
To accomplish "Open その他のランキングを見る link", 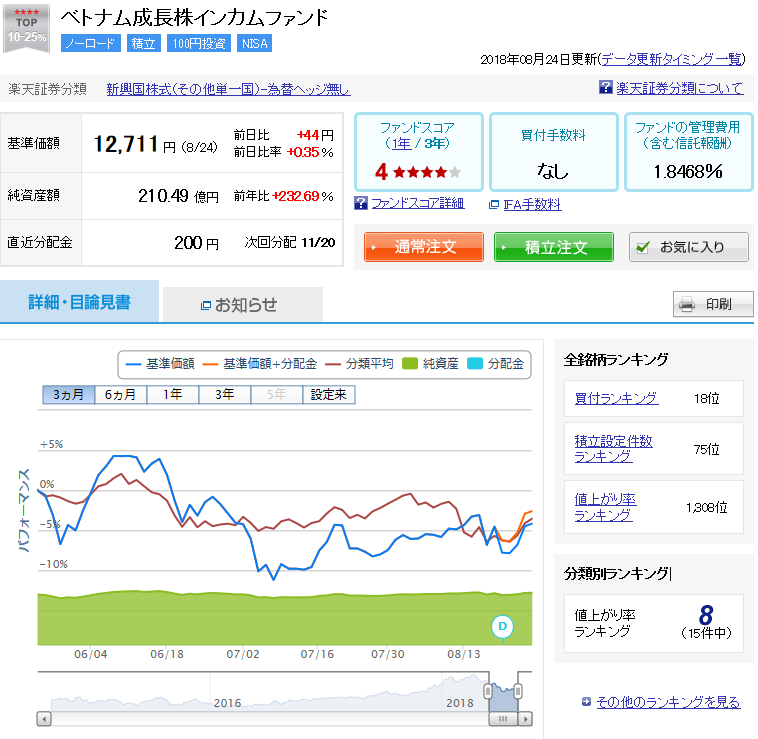I will (x=668, y=702).
